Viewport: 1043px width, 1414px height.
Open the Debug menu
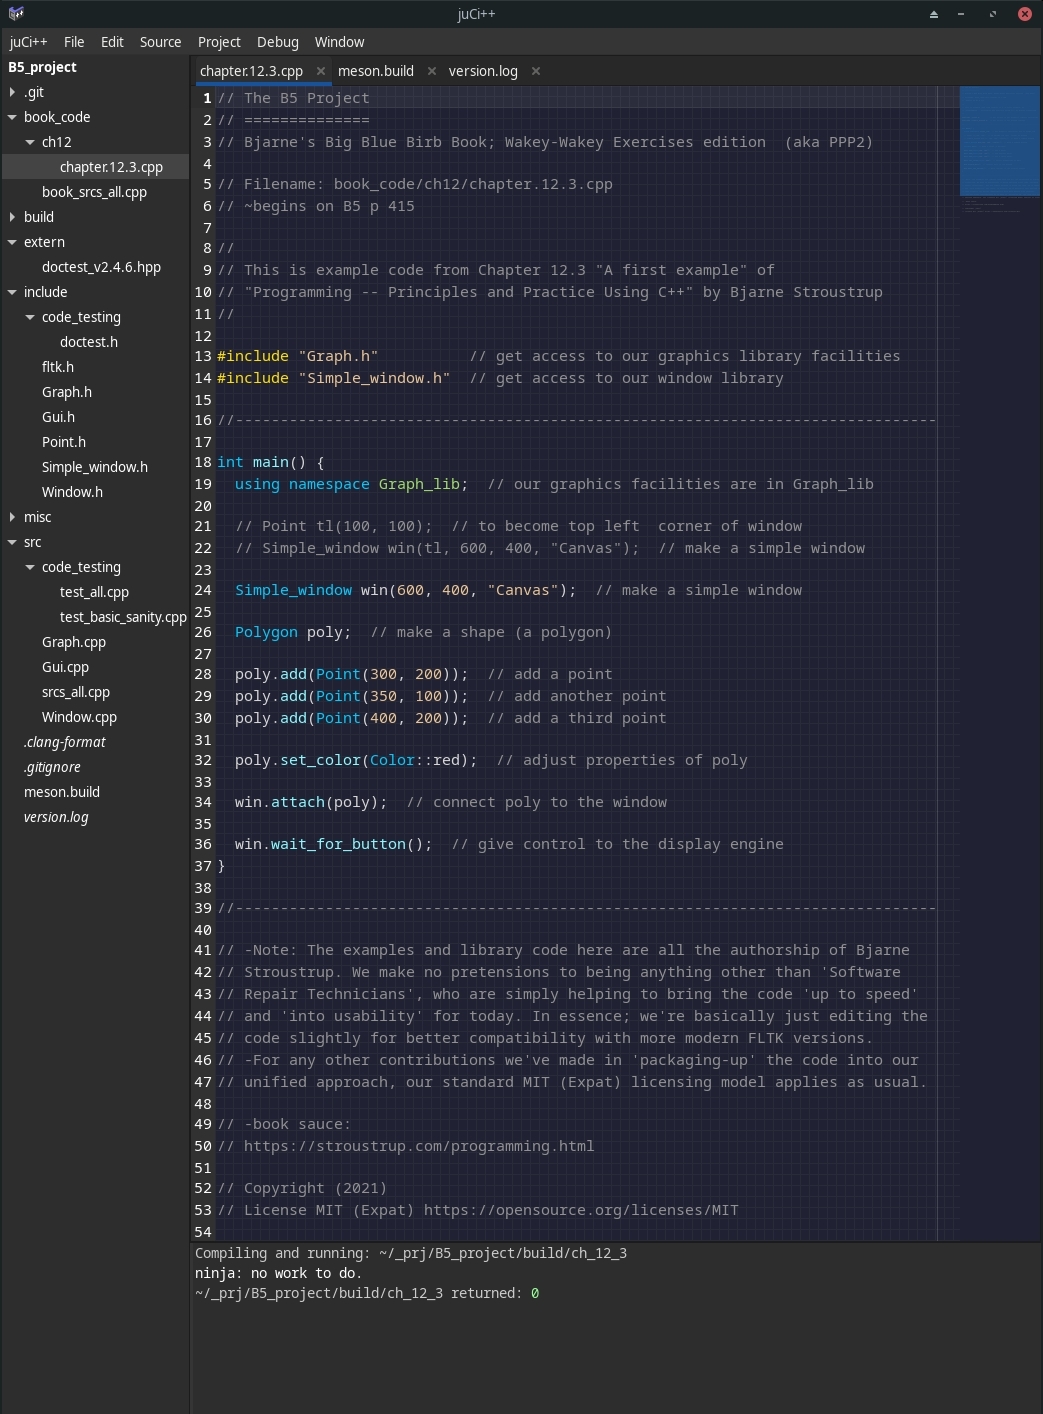pyautogui.click(x=278, y=42)
